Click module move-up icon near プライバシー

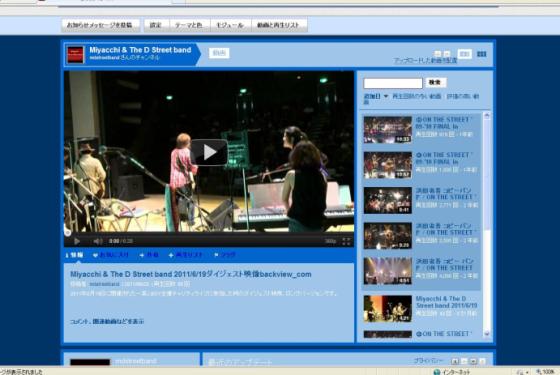click(455, 361)
